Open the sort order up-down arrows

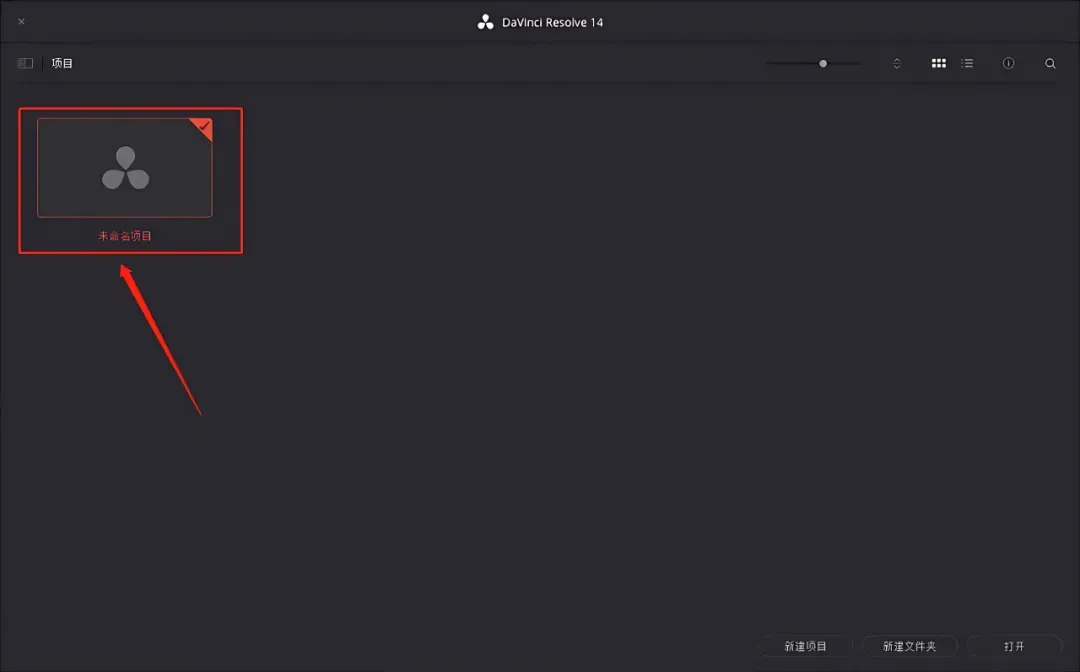(897, 63)
